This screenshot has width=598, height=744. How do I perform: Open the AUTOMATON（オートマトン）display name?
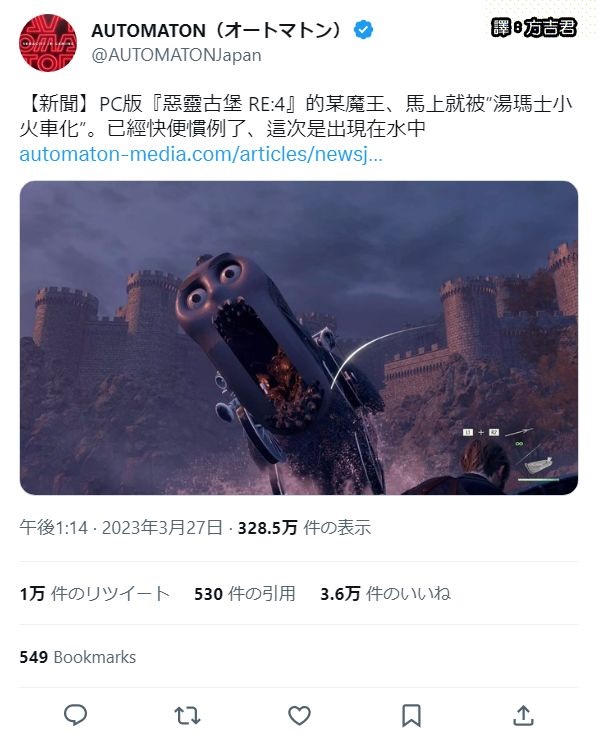point(216,30)
